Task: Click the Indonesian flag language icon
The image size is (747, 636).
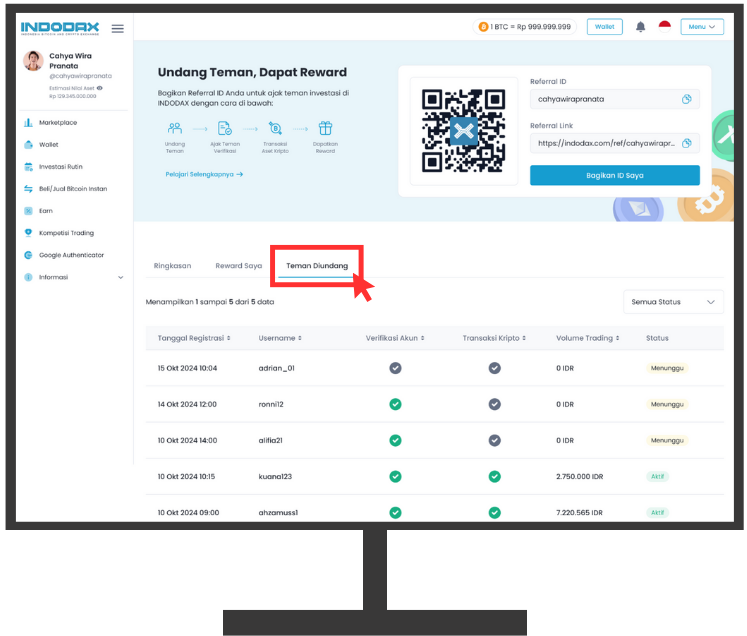Action: coord(665,27)
